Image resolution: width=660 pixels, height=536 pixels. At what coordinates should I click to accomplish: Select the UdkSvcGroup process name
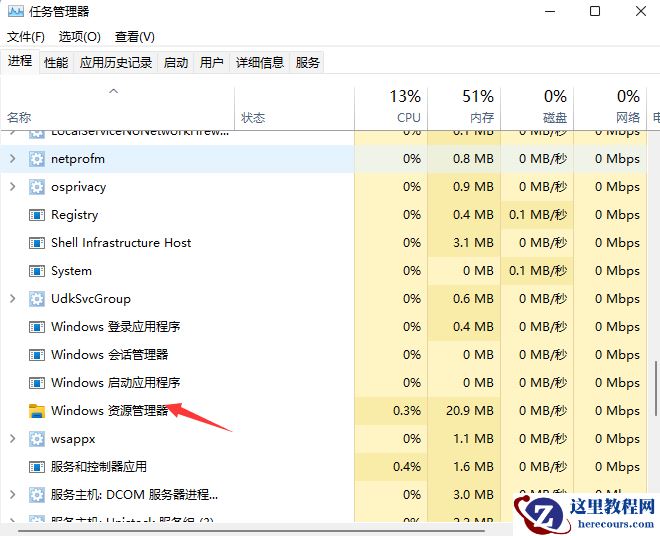(90, 299)
